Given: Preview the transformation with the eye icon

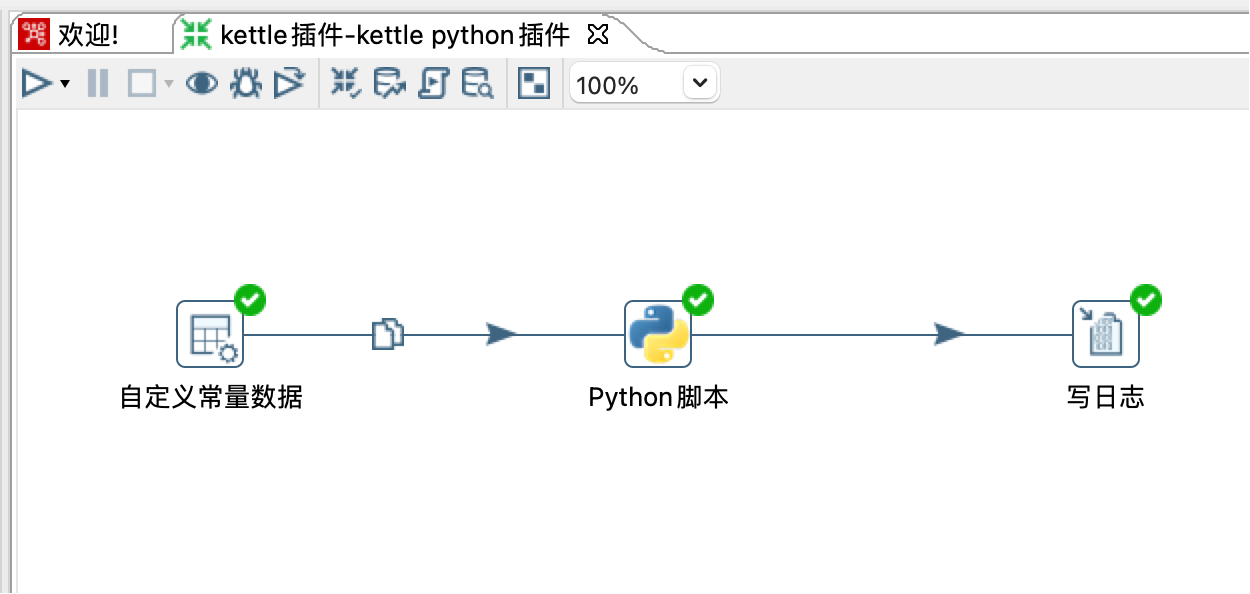Looking at the screenshot, I should (x=202, y=84).
